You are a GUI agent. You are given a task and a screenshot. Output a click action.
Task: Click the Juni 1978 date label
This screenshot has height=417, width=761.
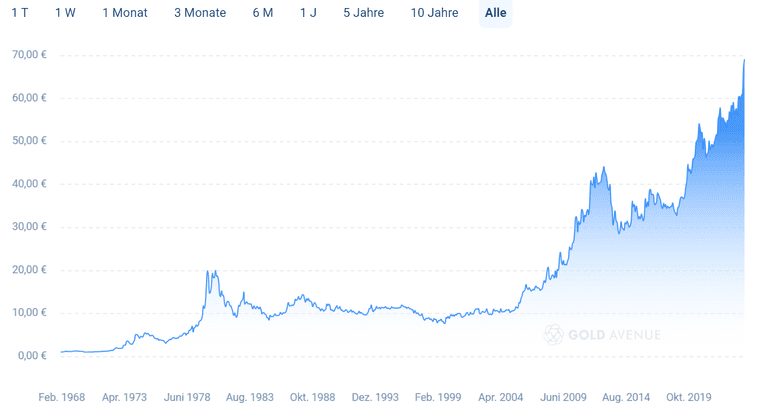click(x=187, y=397)
